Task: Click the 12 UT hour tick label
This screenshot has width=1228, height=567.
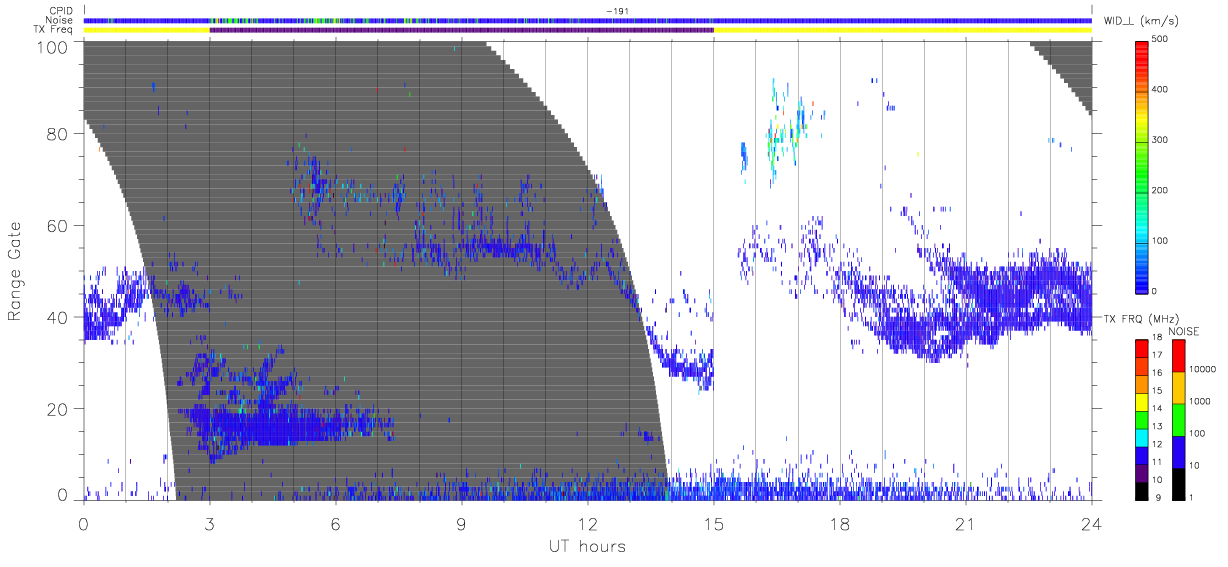Action: pyautogui.click(x=587, y=523)
